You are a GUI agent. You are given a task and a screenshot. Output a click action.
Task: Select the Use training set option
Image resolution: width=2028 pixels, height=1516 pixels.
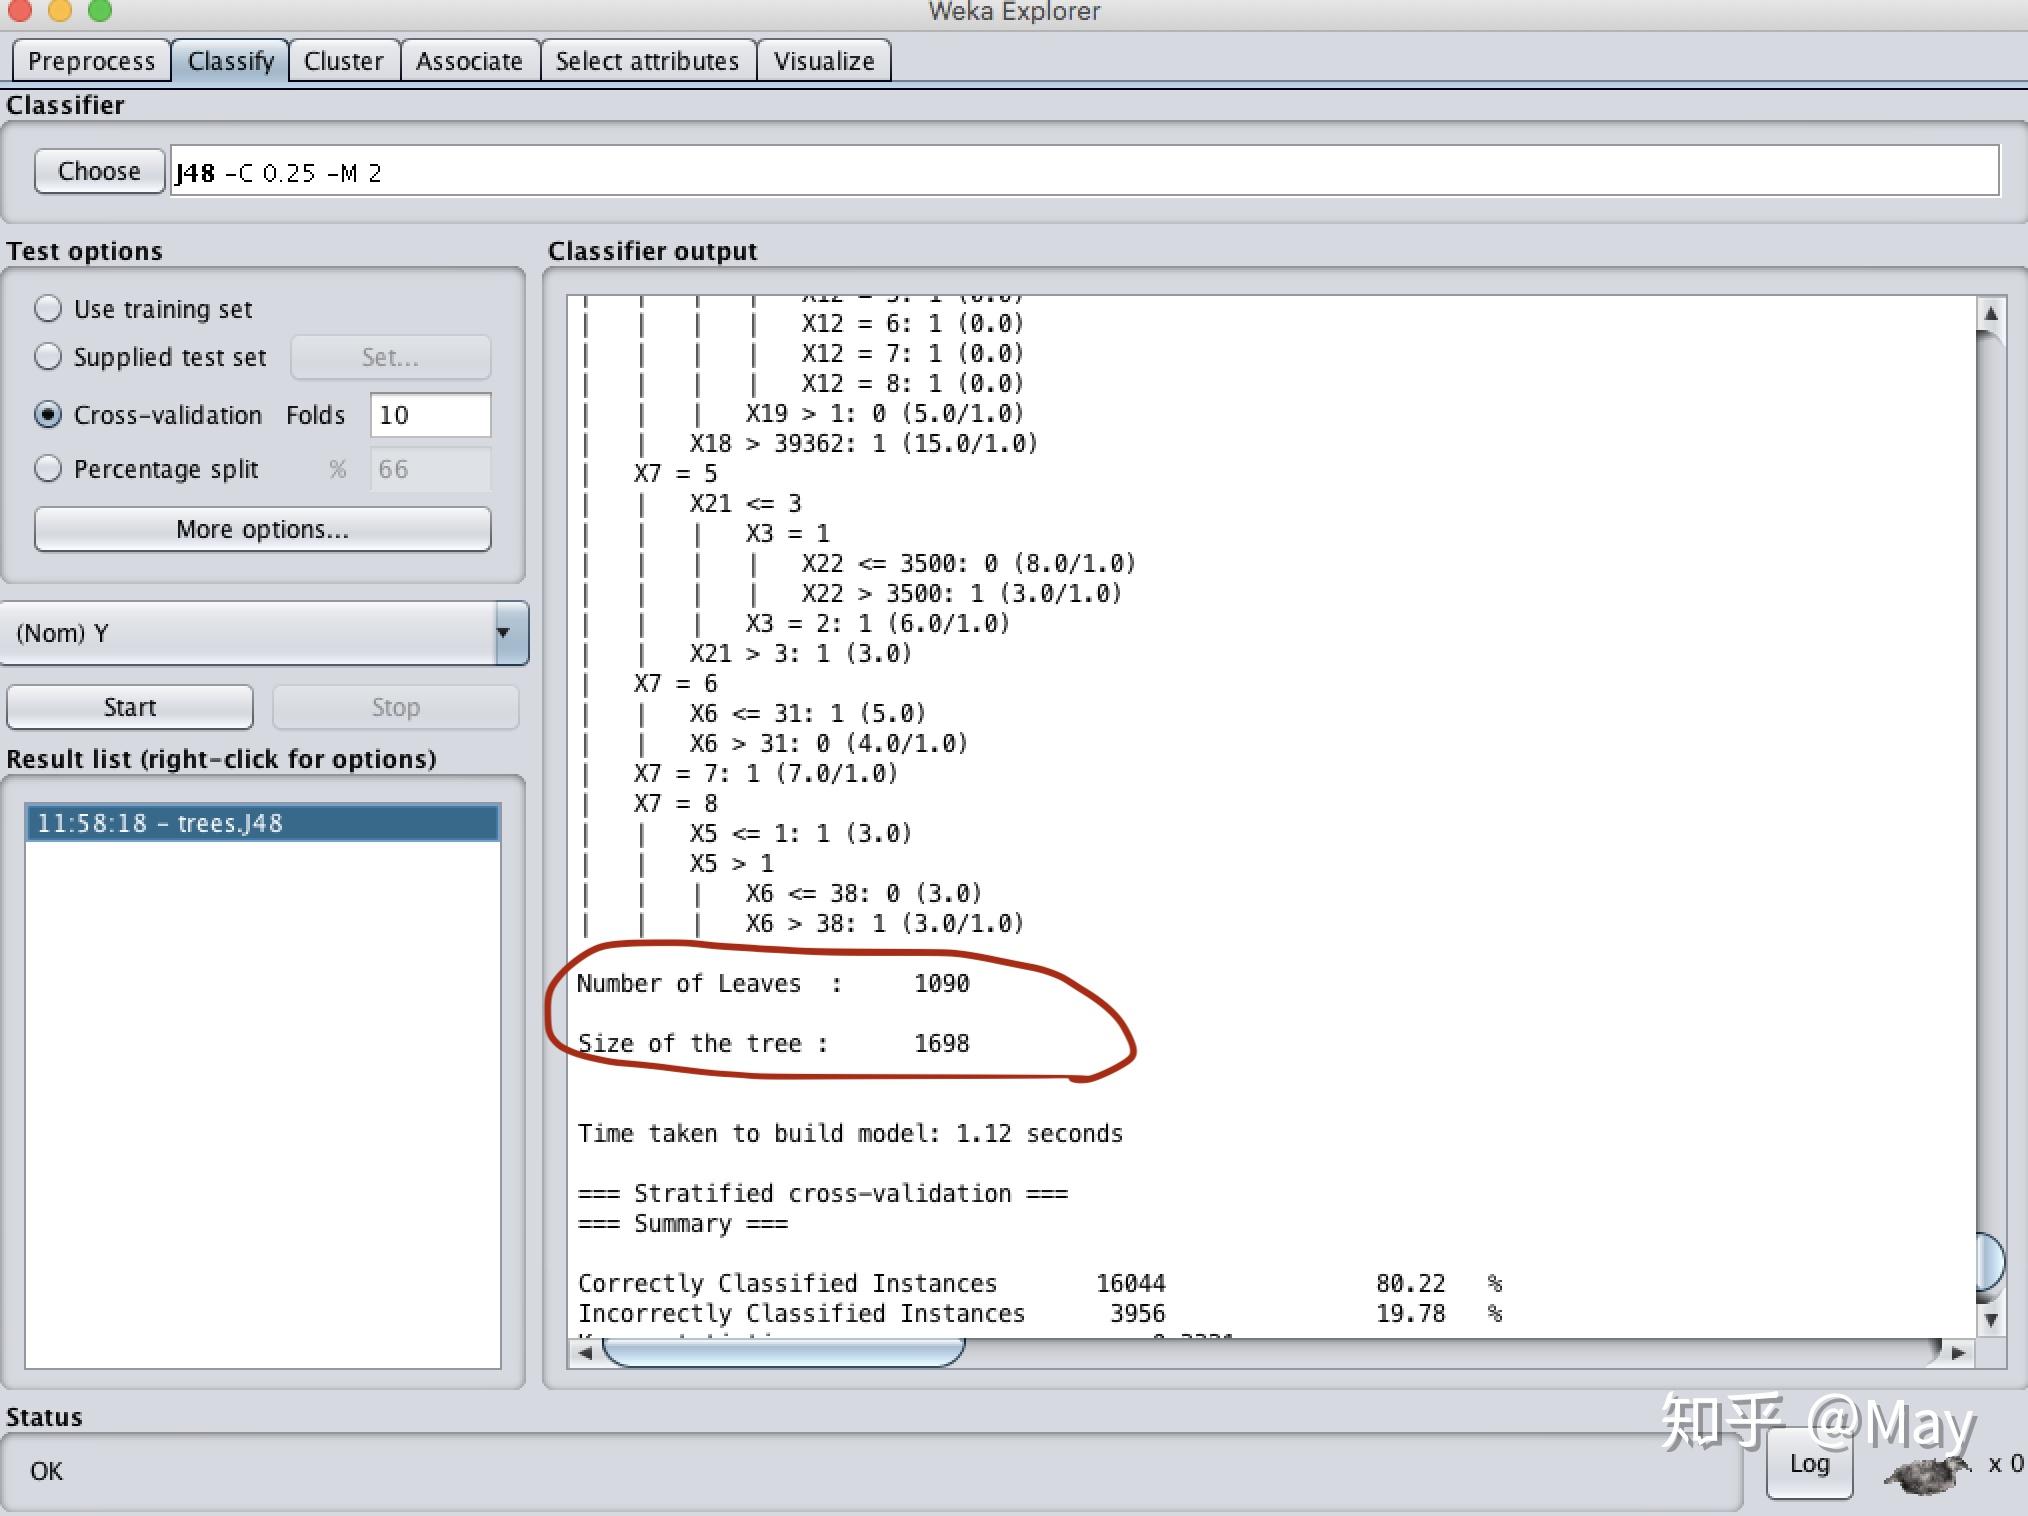[x=48, y=309]
